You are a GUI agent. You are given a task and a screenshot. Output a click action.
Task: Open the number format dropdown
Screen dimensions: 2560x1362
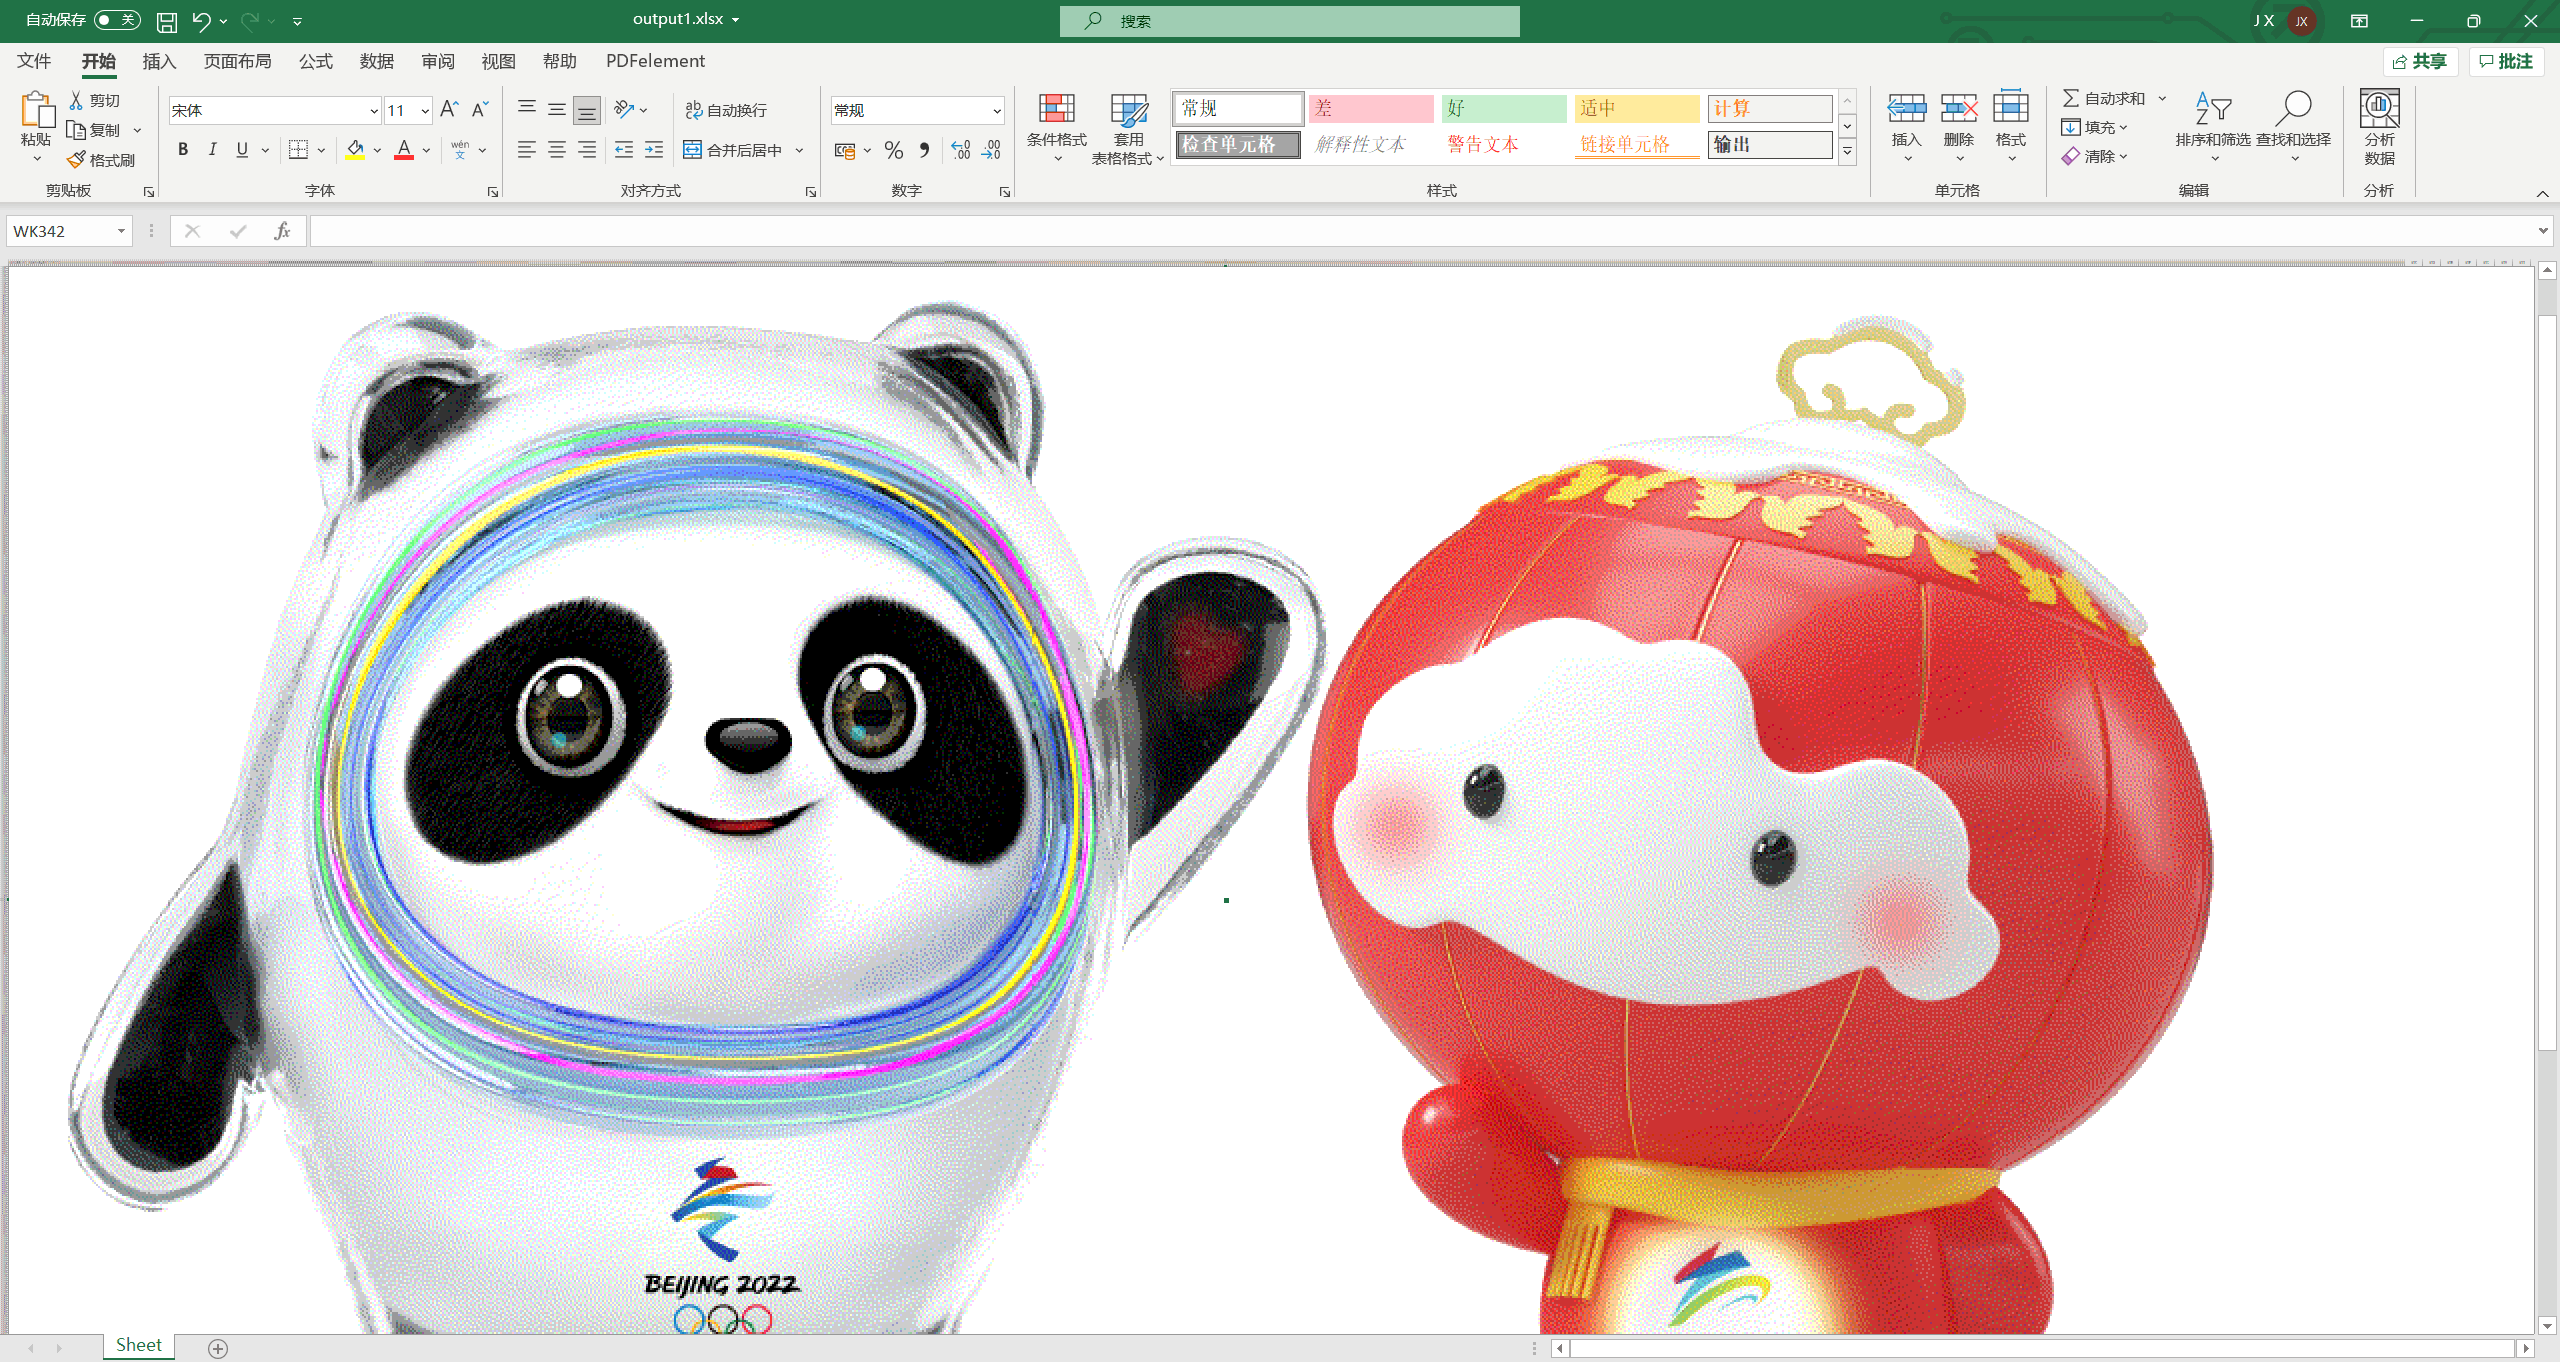pos(996,111)
